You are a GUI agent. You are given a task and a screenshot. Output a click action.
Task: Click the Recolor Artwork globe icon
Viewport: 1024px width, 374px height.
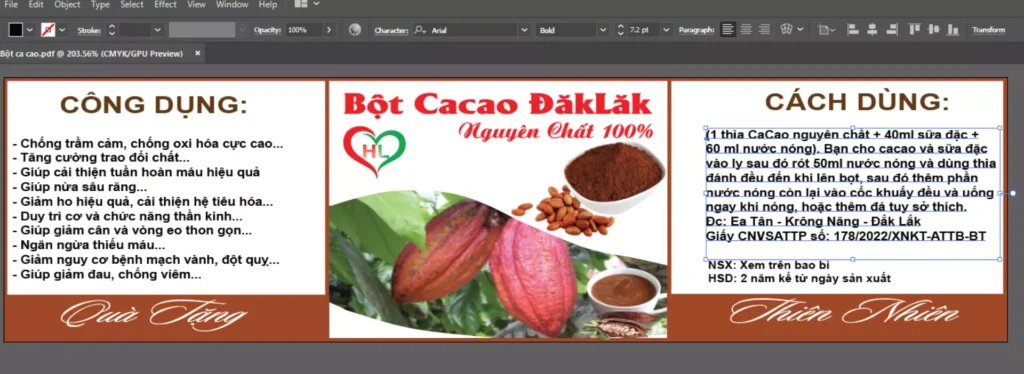pos(355,30)
